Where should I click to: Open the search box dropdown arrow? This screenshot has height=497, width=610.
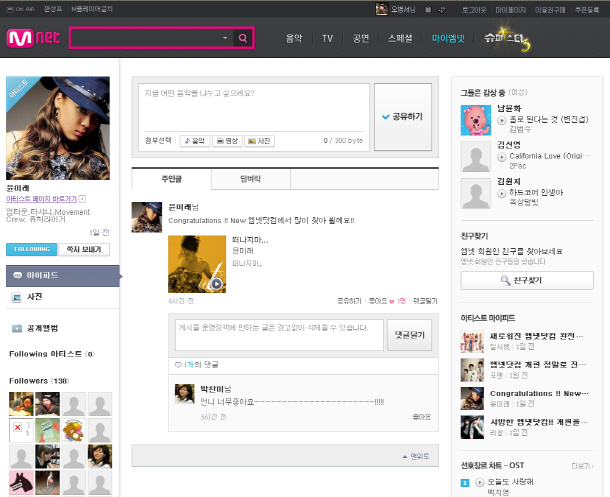(225, 38)
